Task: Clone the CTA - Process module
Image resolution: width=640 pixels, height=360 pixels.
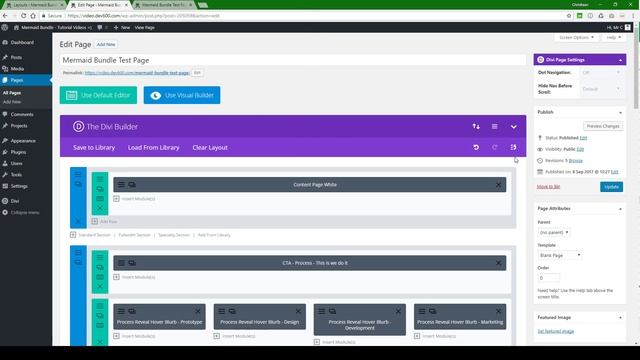Action: tap(132, 263)
